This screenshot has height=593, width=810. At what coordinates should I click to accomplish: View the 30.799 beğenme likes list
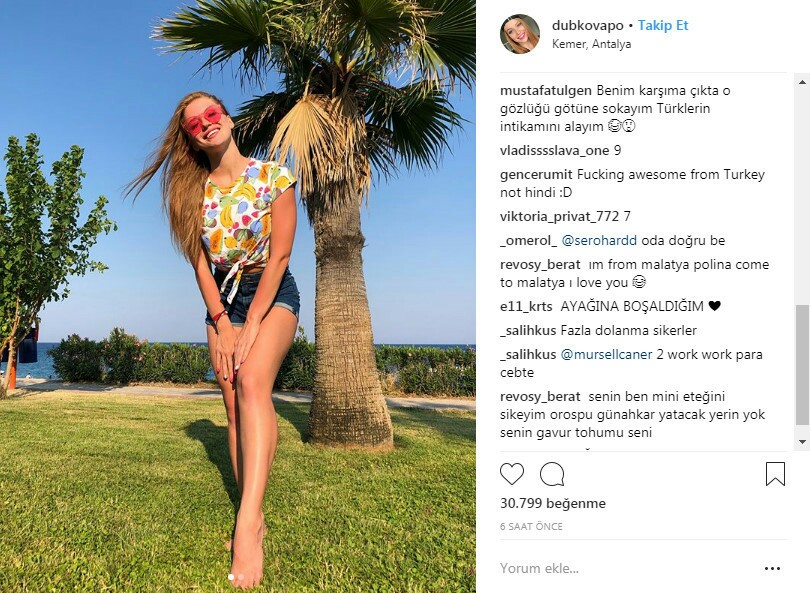[x=553, y=503]
